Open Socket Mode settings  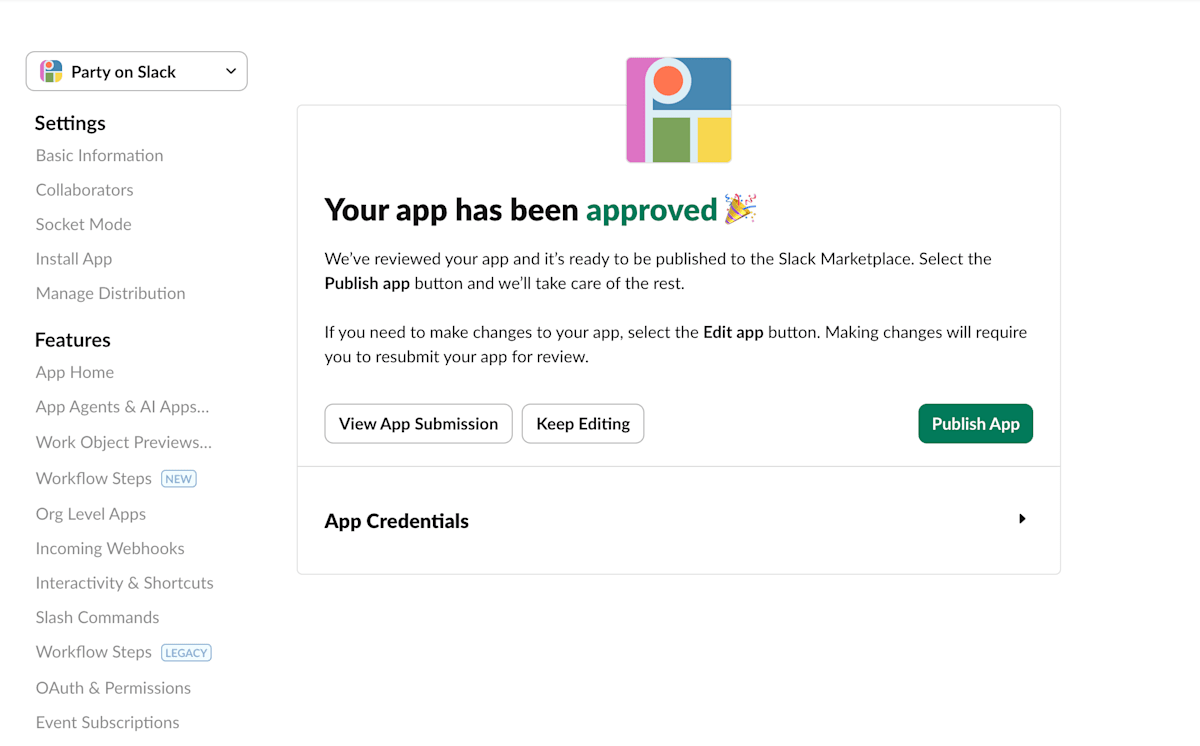pyautogui.click(x=83, y=224)
